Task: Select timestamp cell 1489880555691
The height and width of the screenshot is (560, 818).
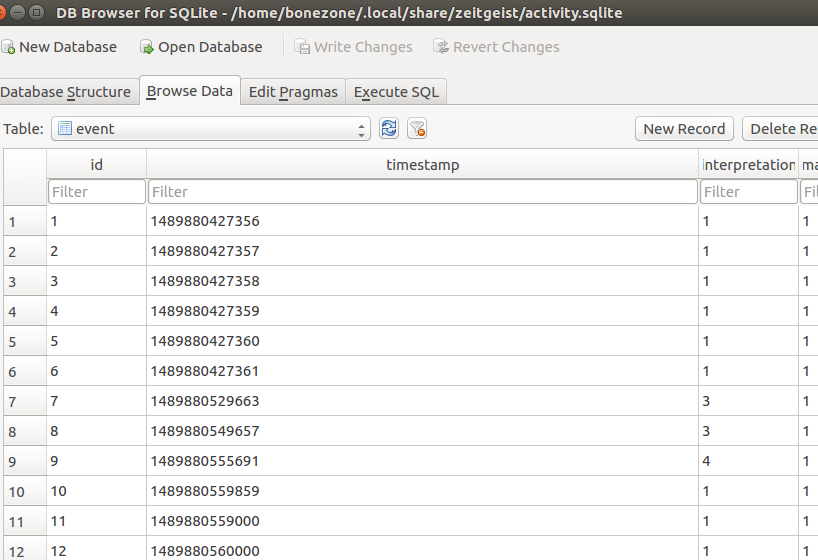Action: click(423, 461)
